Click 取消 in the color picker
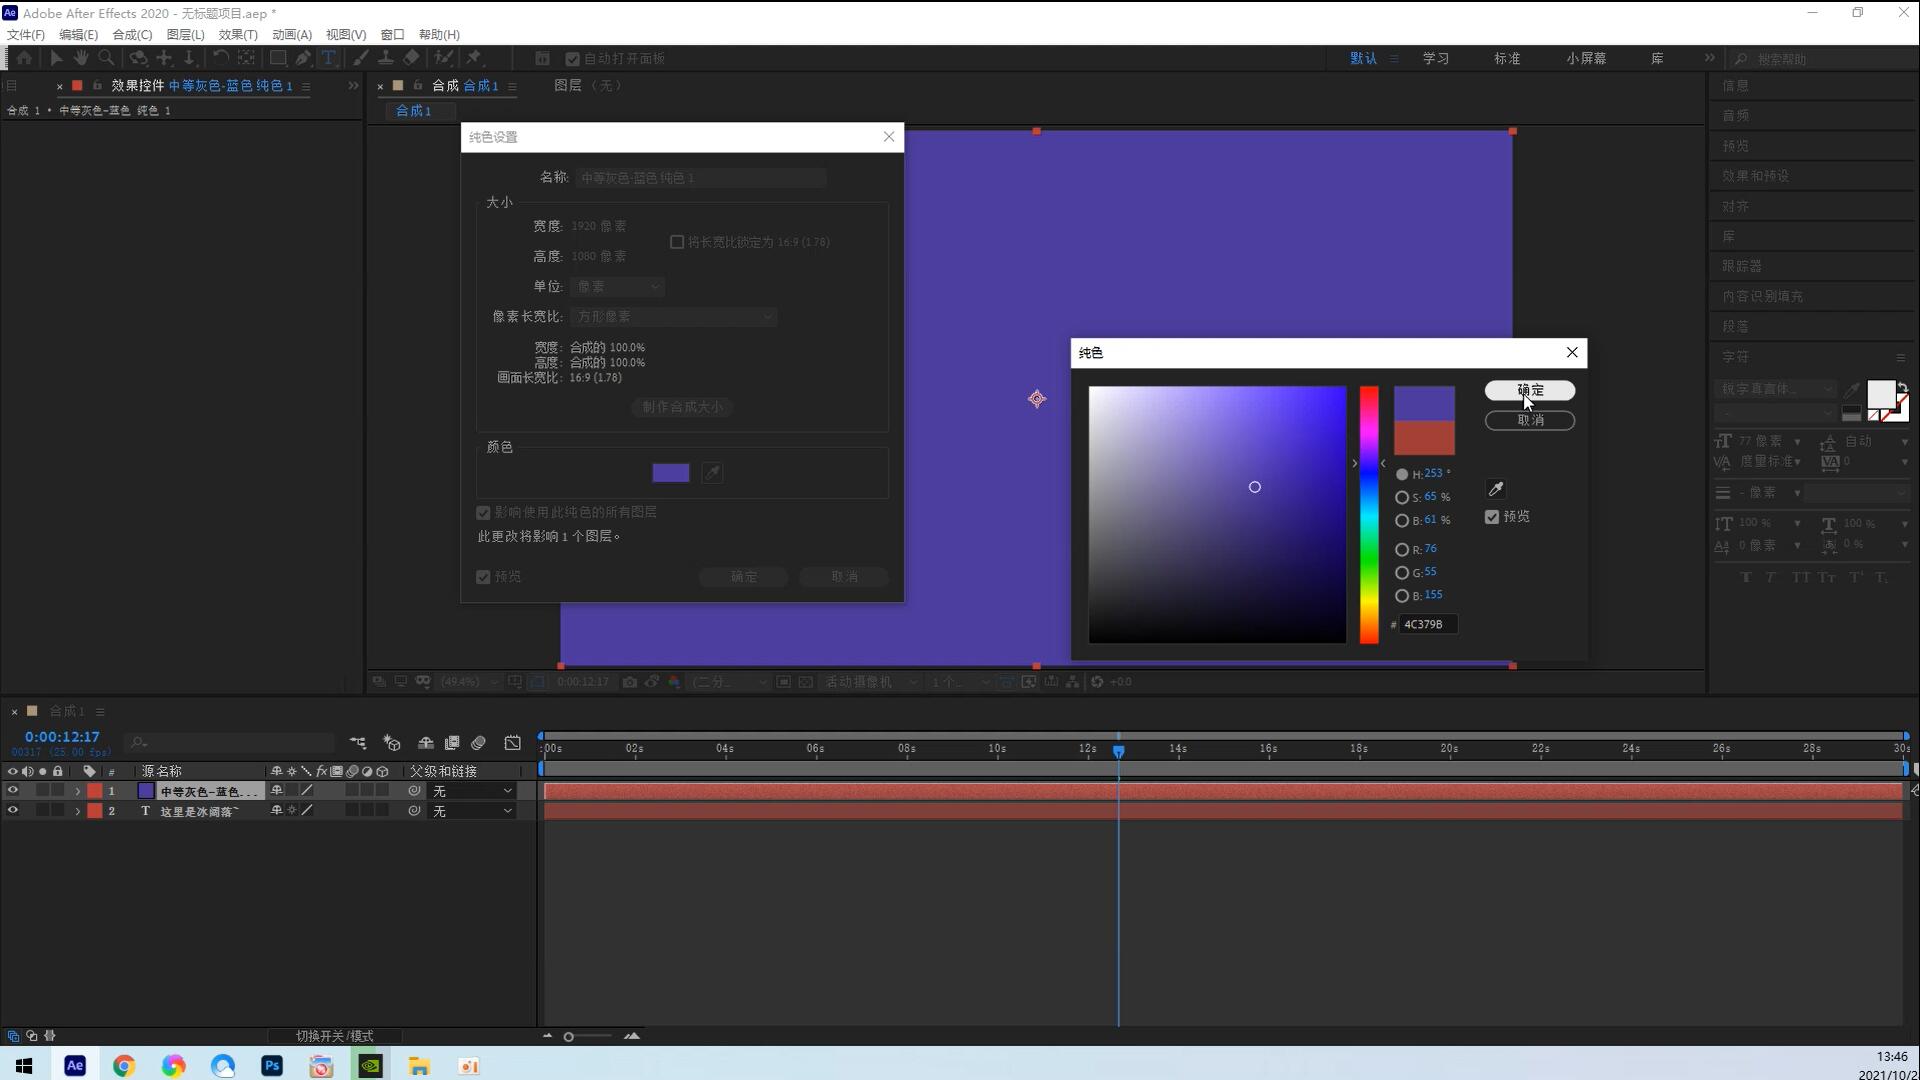This screenshot has height=1080, width=1920. [1529, 420]
